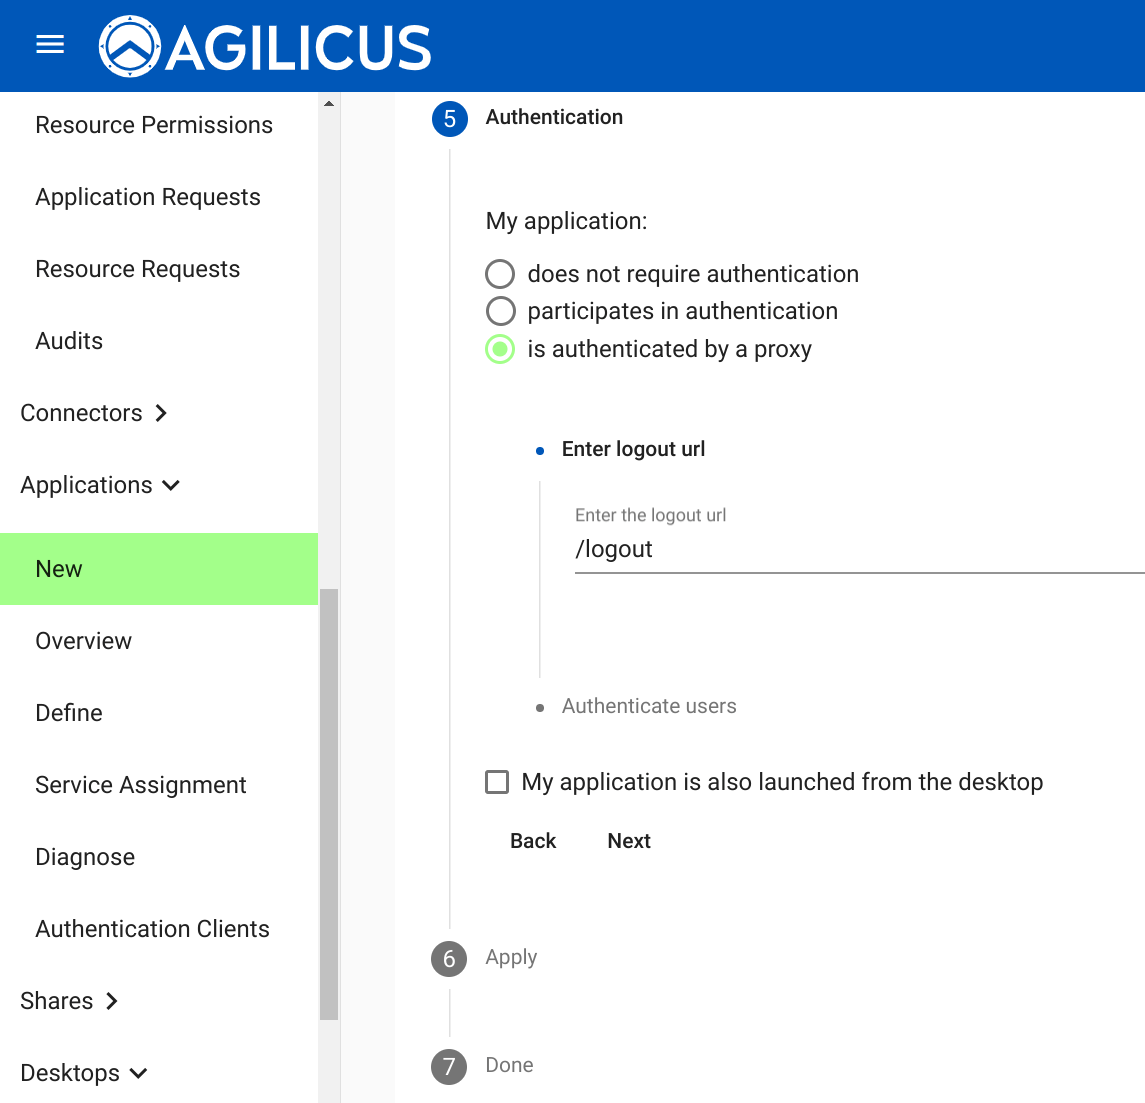Click the step 7 Done number circle
The width and height of the screenshot is (1145, 1103).
(449, 1067)
